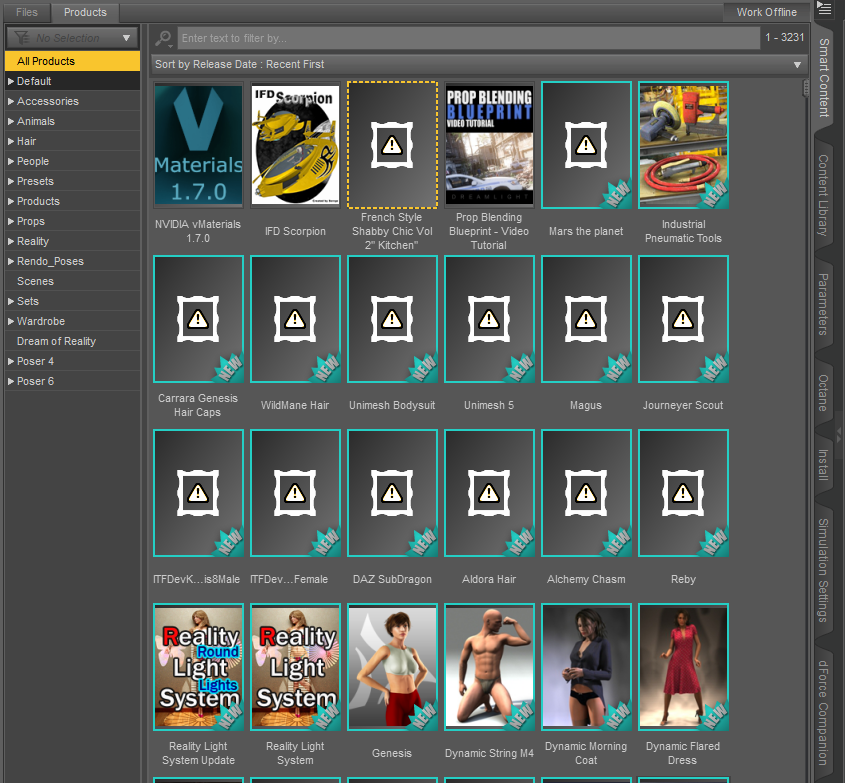Open the Smart Content side tab
Image resolution: width=845 pixels, height=783 pixels.
(x=823, y=77)
